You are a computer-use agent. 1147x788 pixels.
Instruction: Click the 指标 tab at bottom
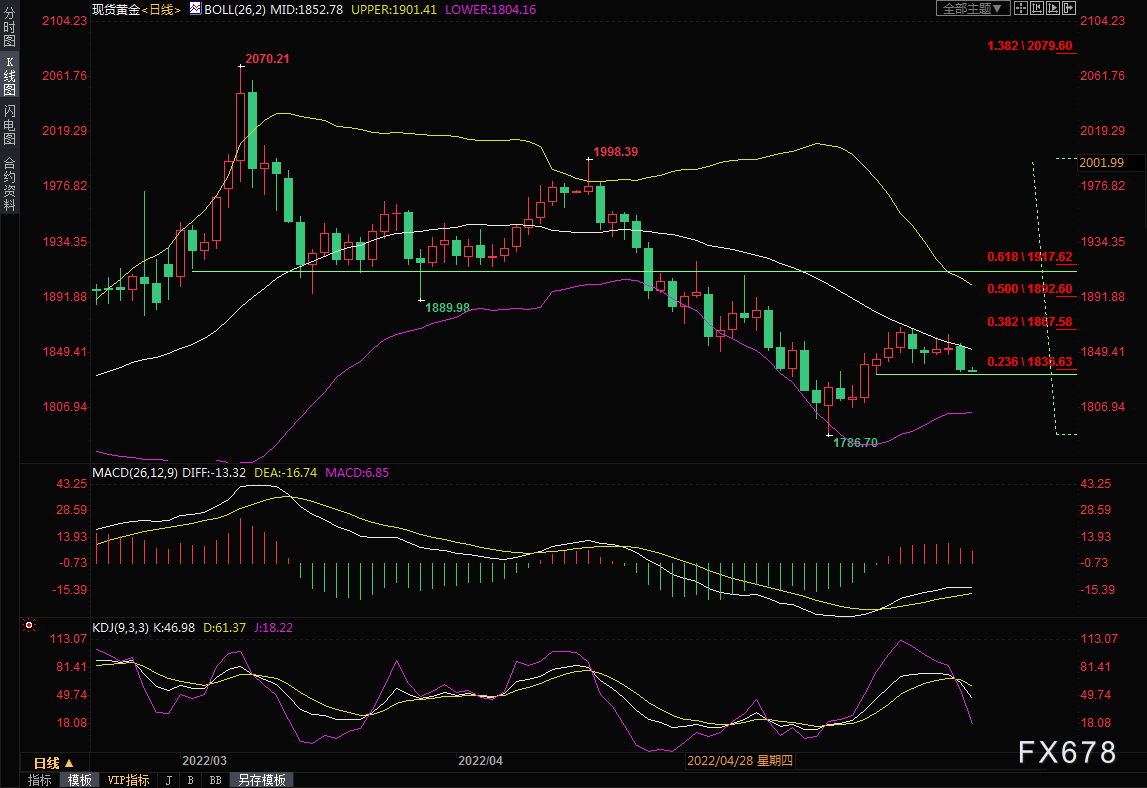tap(40, 780)
